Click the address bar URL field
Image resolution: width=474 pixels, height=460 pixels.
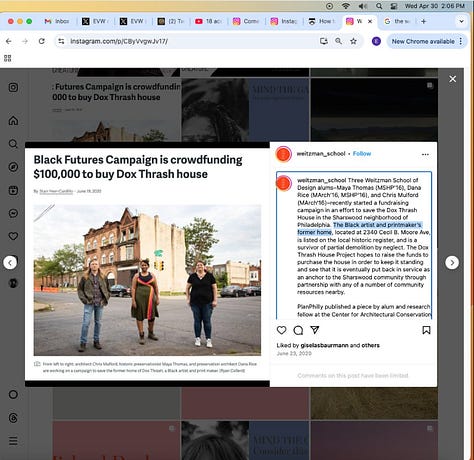tap(190, 41)
